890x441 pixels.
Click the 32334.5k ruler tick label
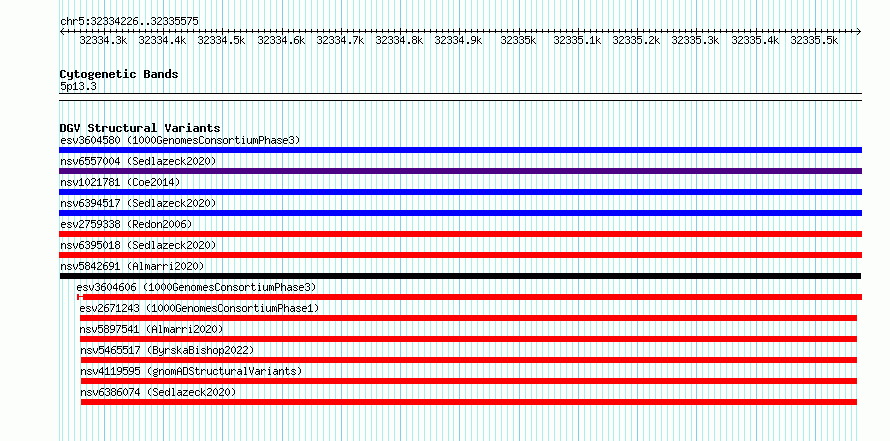point(221,41)
